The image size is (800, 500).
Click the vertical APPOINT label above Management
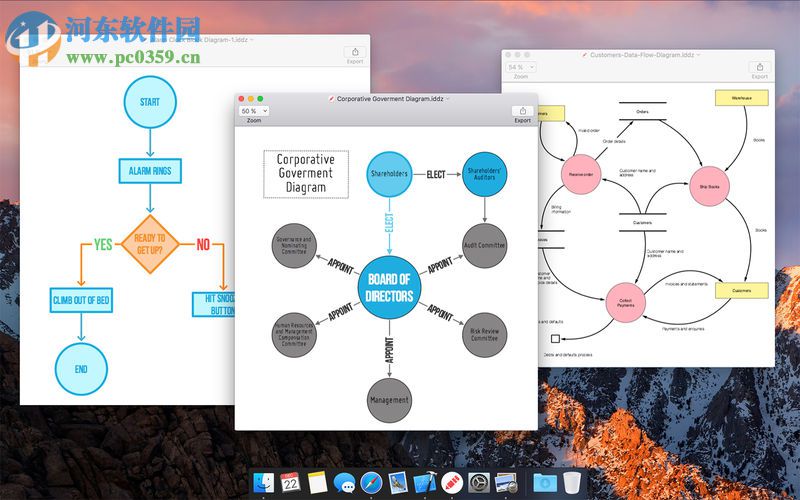click(389, 349)
